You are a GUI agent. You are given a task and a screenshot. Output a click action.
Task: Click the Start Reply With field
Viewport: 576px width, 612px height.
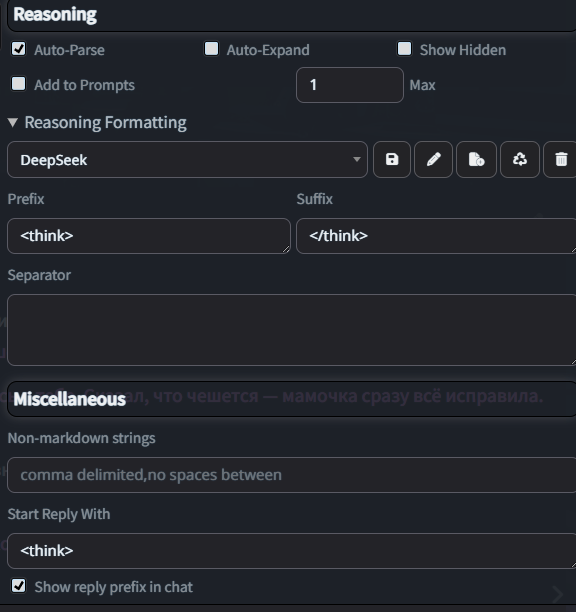tap(292, 551)
